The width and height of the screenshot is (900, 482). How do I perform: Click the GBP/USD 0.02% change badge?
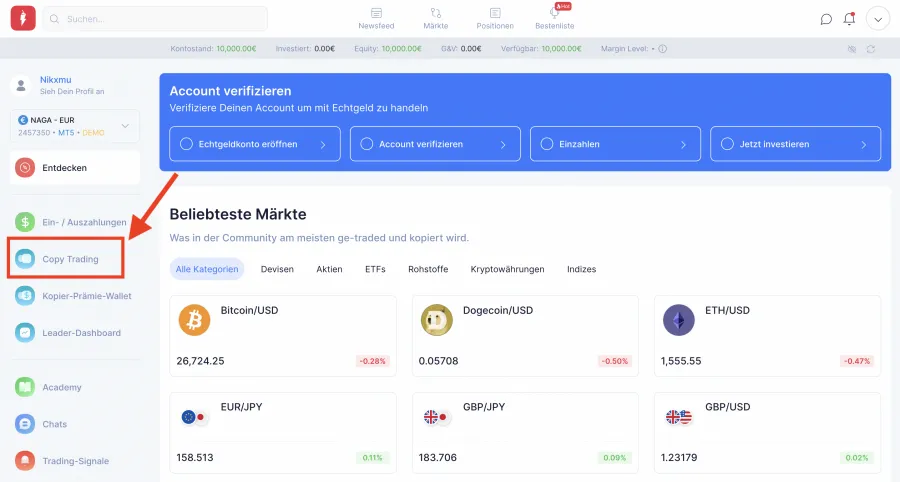(857, 458)
